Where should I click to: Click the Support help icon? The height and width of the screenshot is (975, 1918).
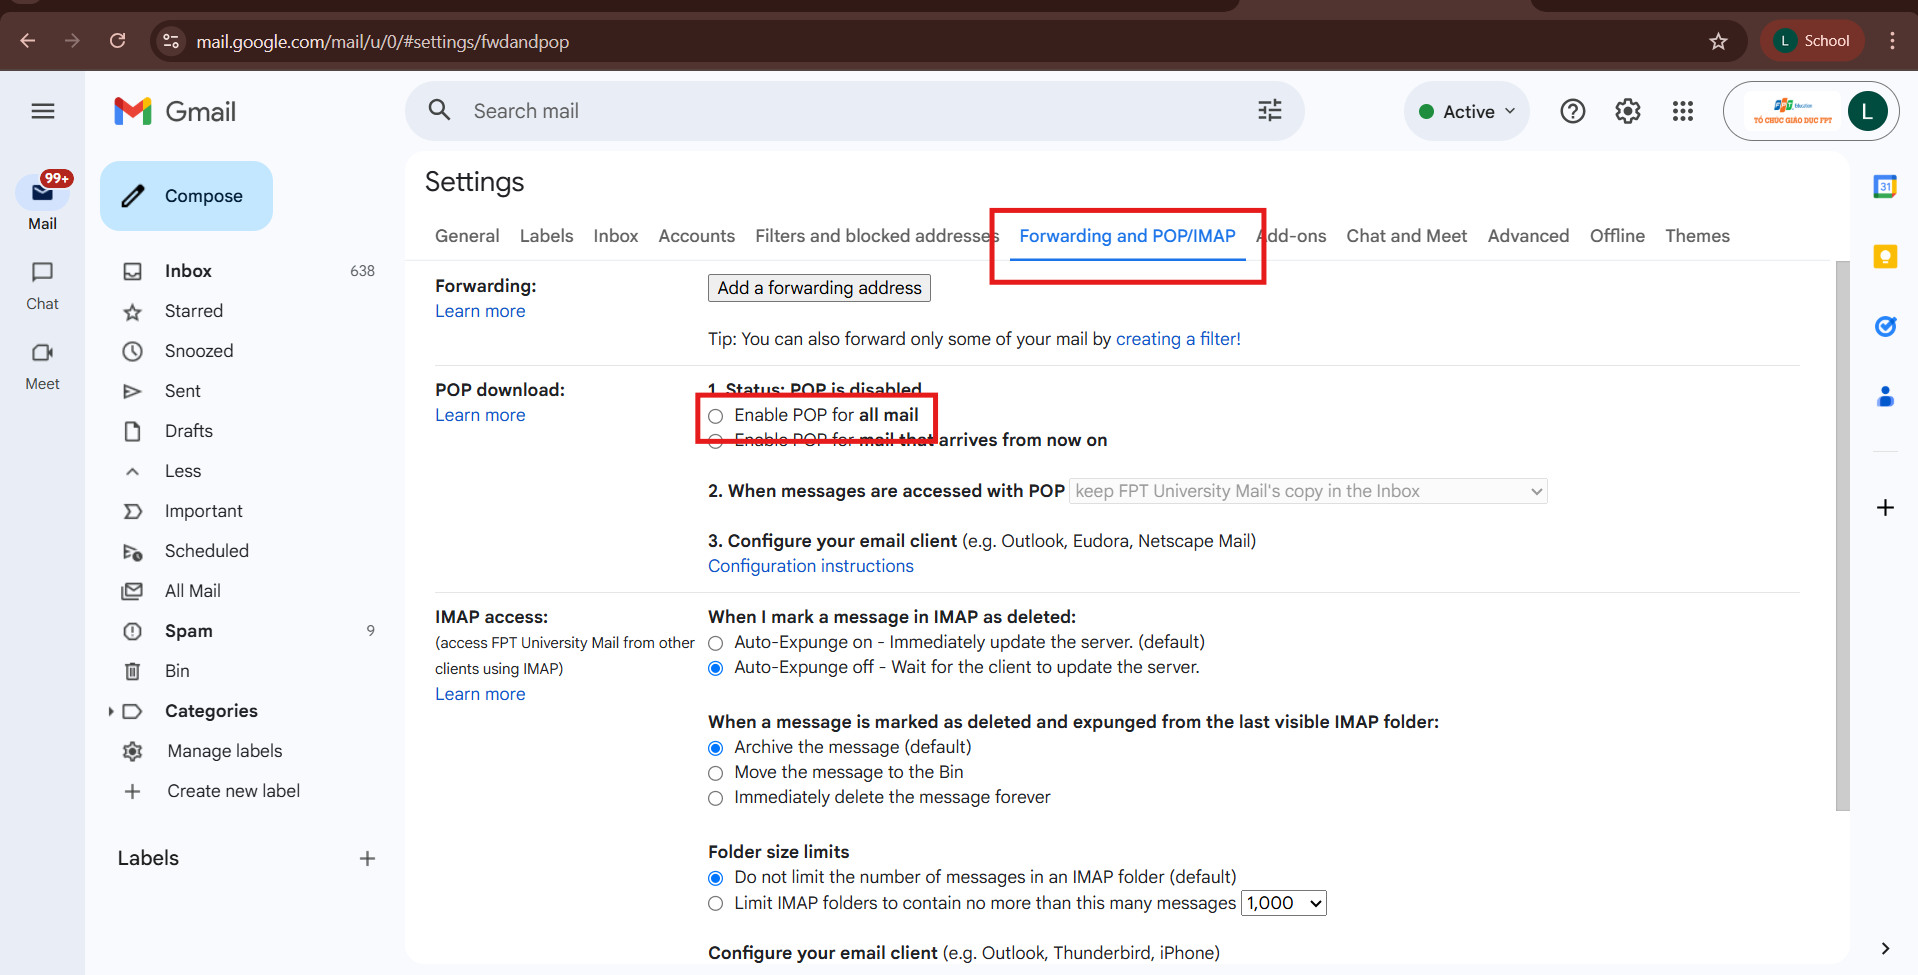point(1572,111)
